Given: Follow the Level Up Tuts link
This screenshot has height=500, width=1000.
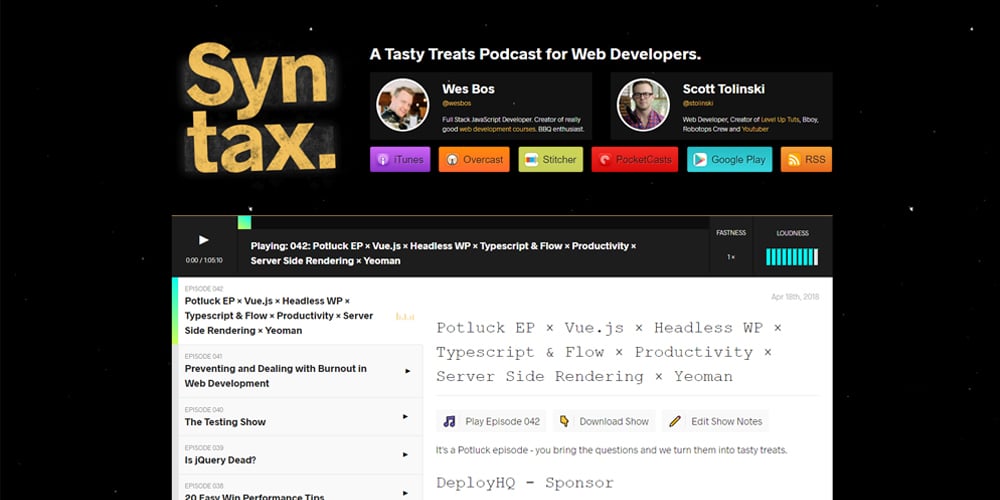Looking at the screenshot, I should 781,119.
